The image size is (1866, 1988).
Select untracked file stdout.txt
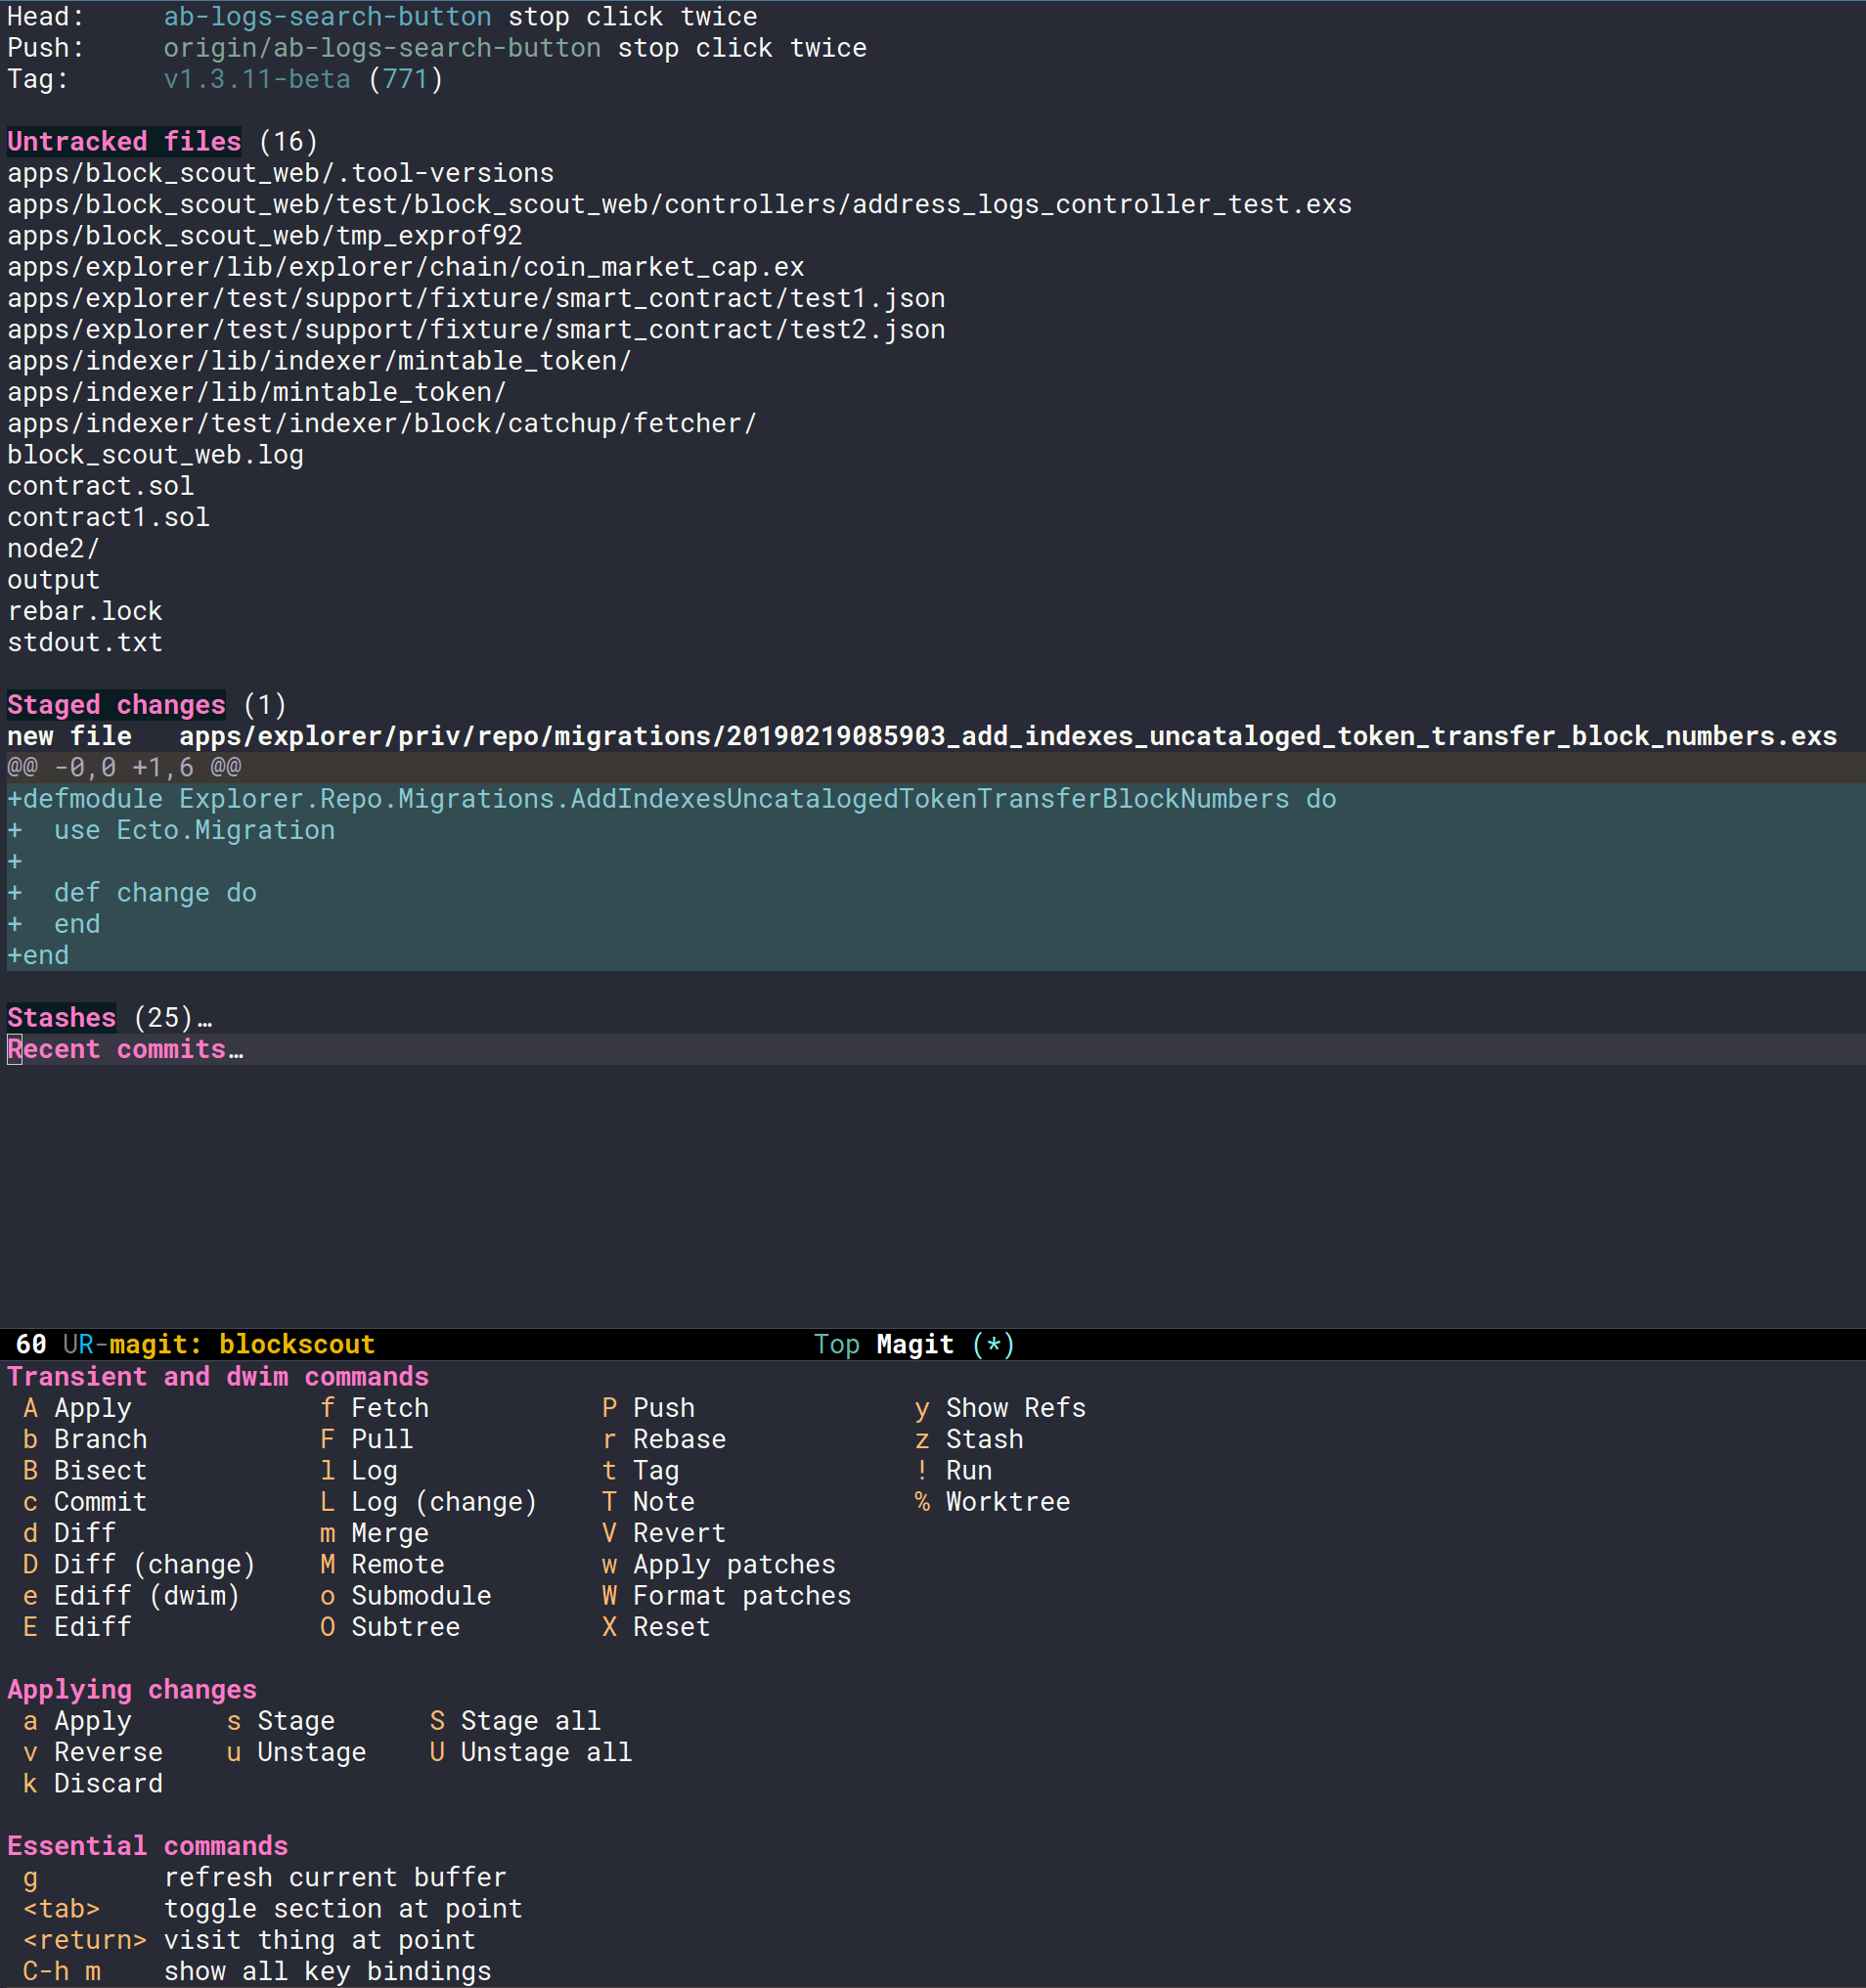[84, 642]
